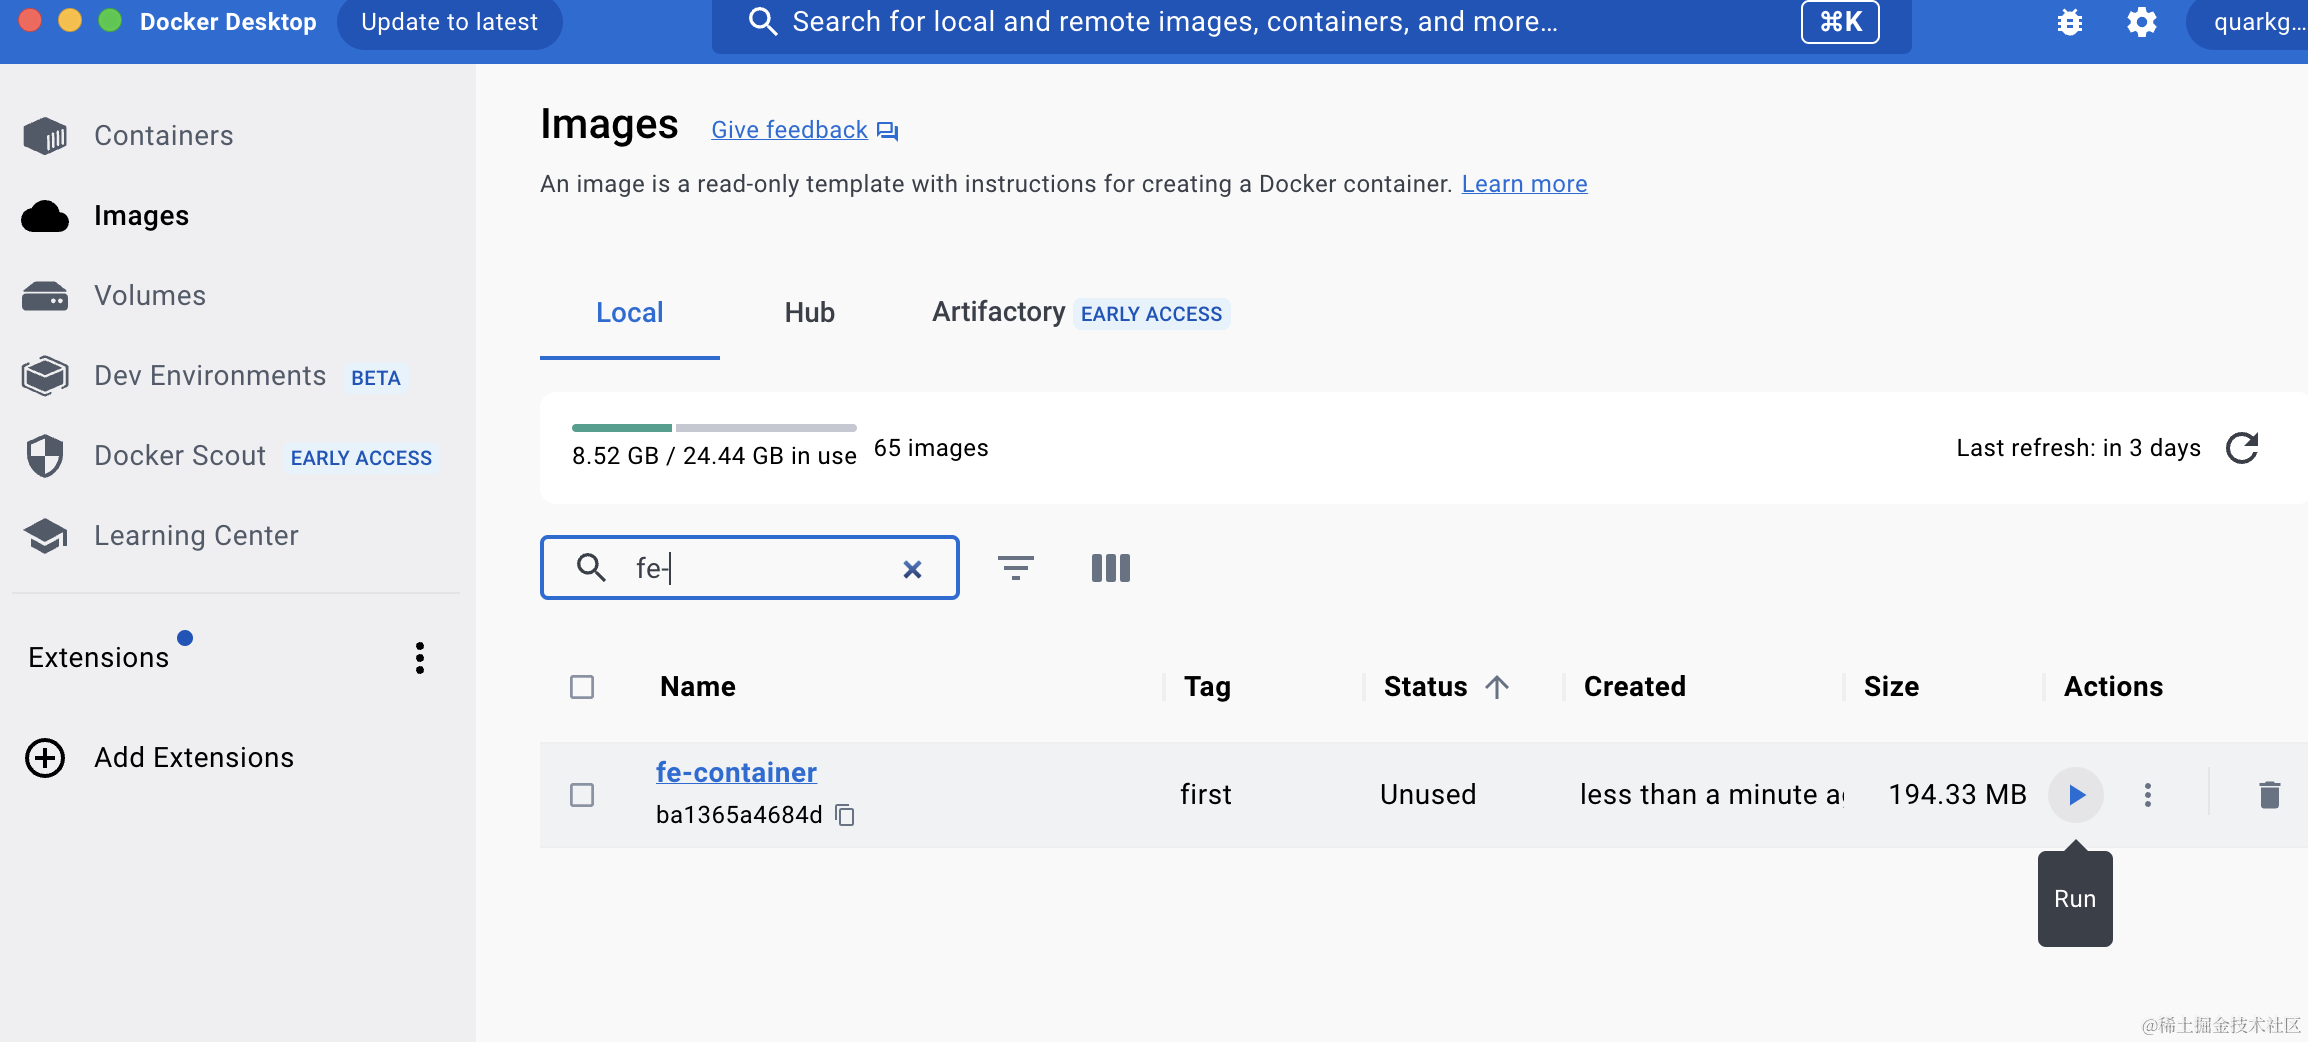Open the troubleshoot bug icon

(x=2069, y=22)
